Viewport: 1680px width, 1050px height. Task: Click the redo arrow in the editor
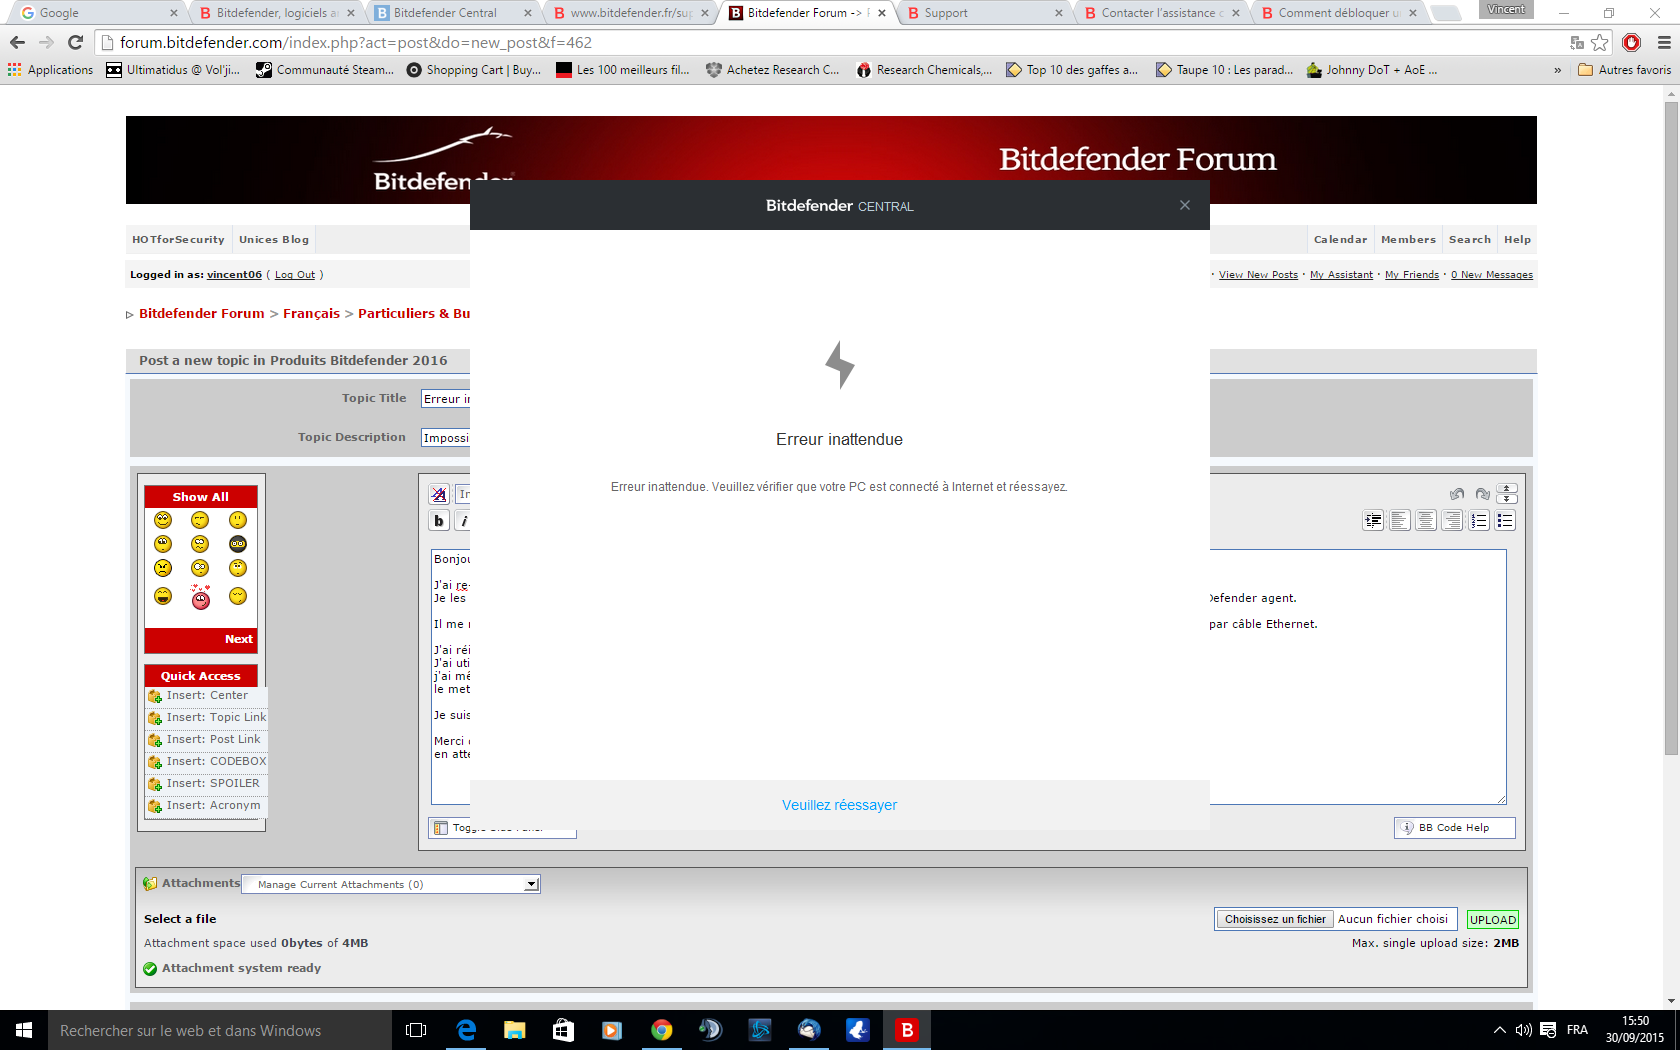click(x=1483, y=494)
